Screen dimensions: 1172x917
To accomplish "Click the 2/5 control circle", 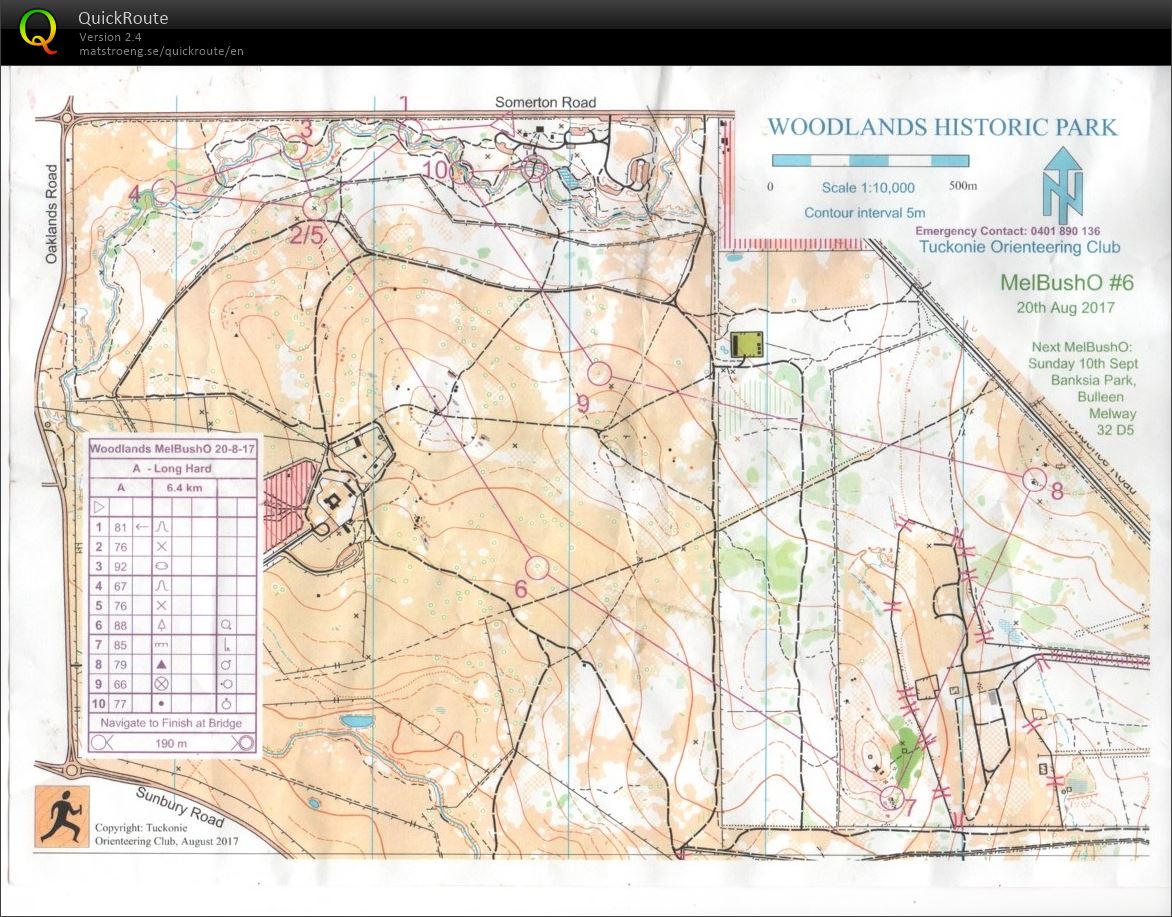I will 313,207.
